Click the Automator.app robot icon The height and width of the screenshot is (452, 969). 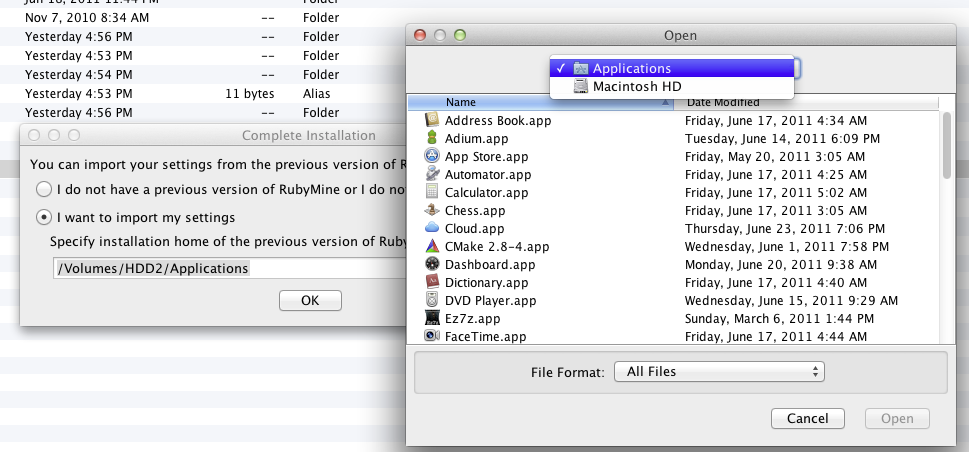432,174
